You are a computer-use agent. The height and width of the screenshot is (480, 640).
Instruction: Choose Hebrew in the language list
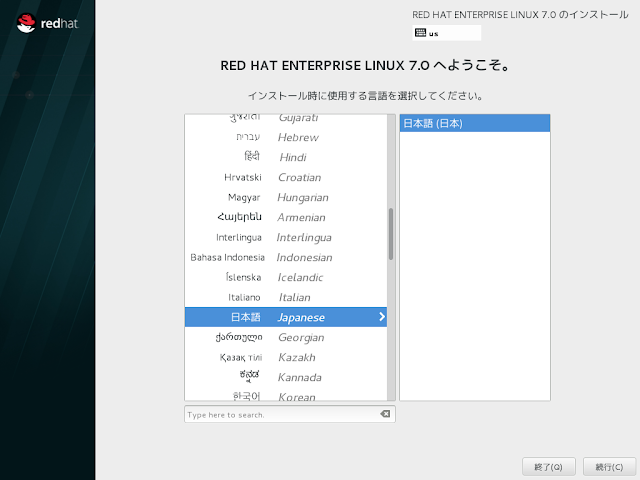tap(286, 137)
